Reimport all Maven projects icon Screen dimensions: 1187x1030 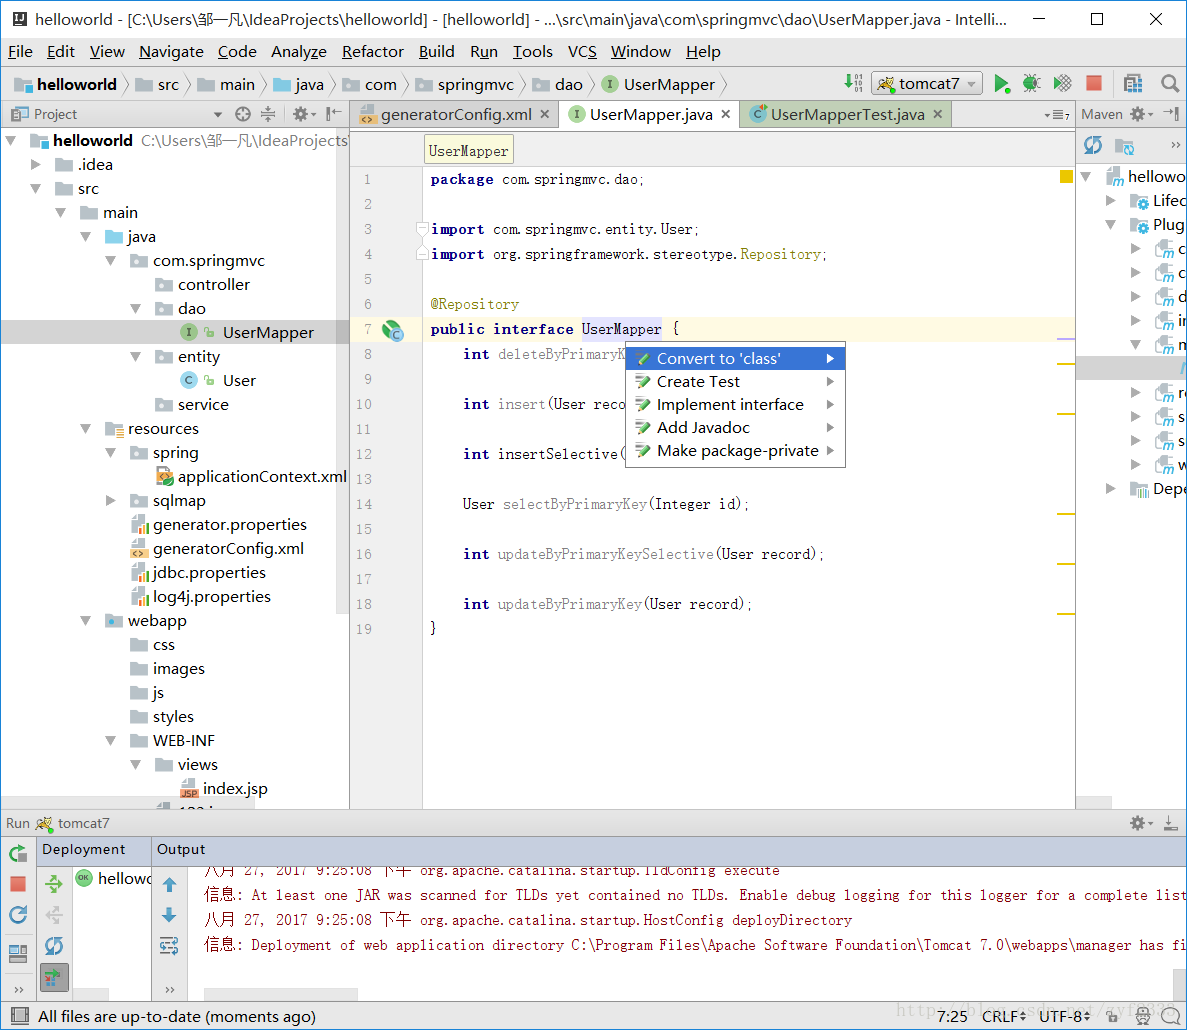pos(1092,145)
